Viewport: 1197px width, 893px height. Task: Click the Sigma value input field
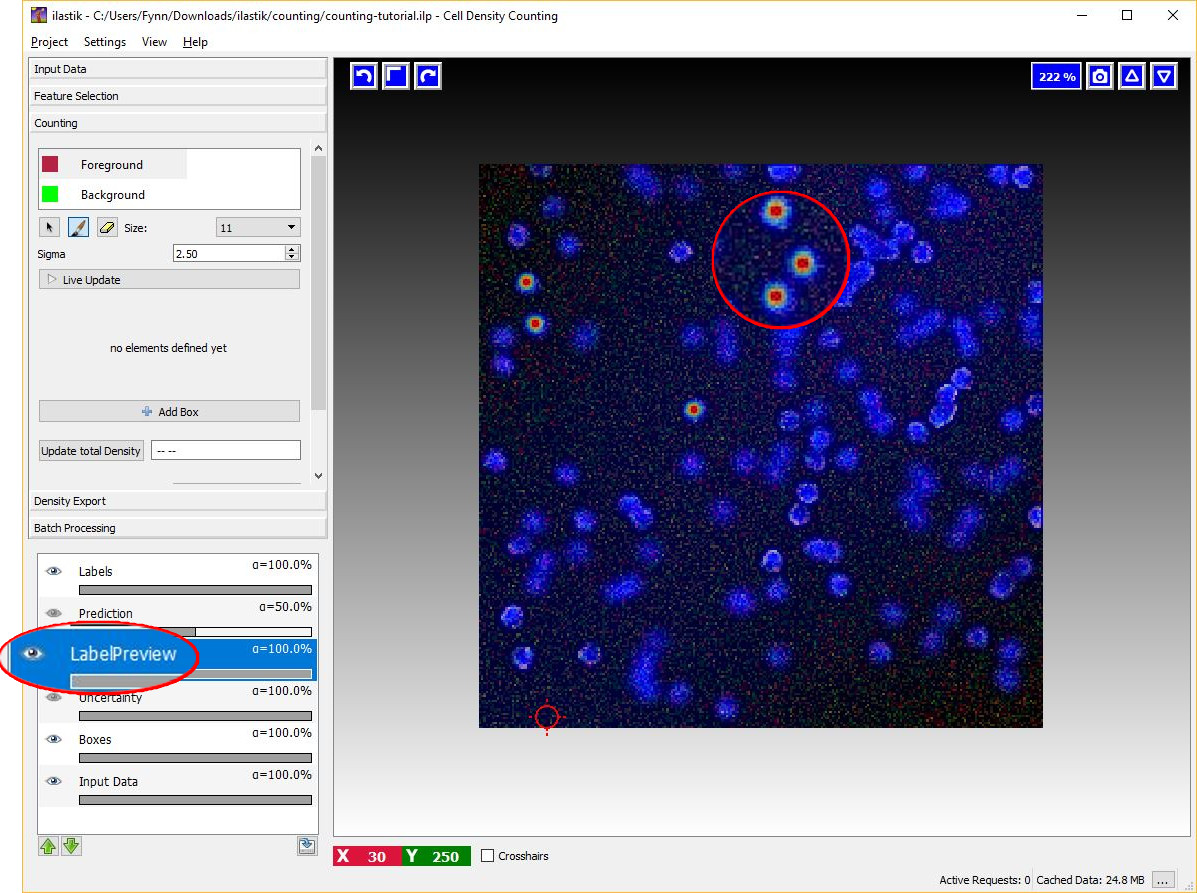pos(229,253)
